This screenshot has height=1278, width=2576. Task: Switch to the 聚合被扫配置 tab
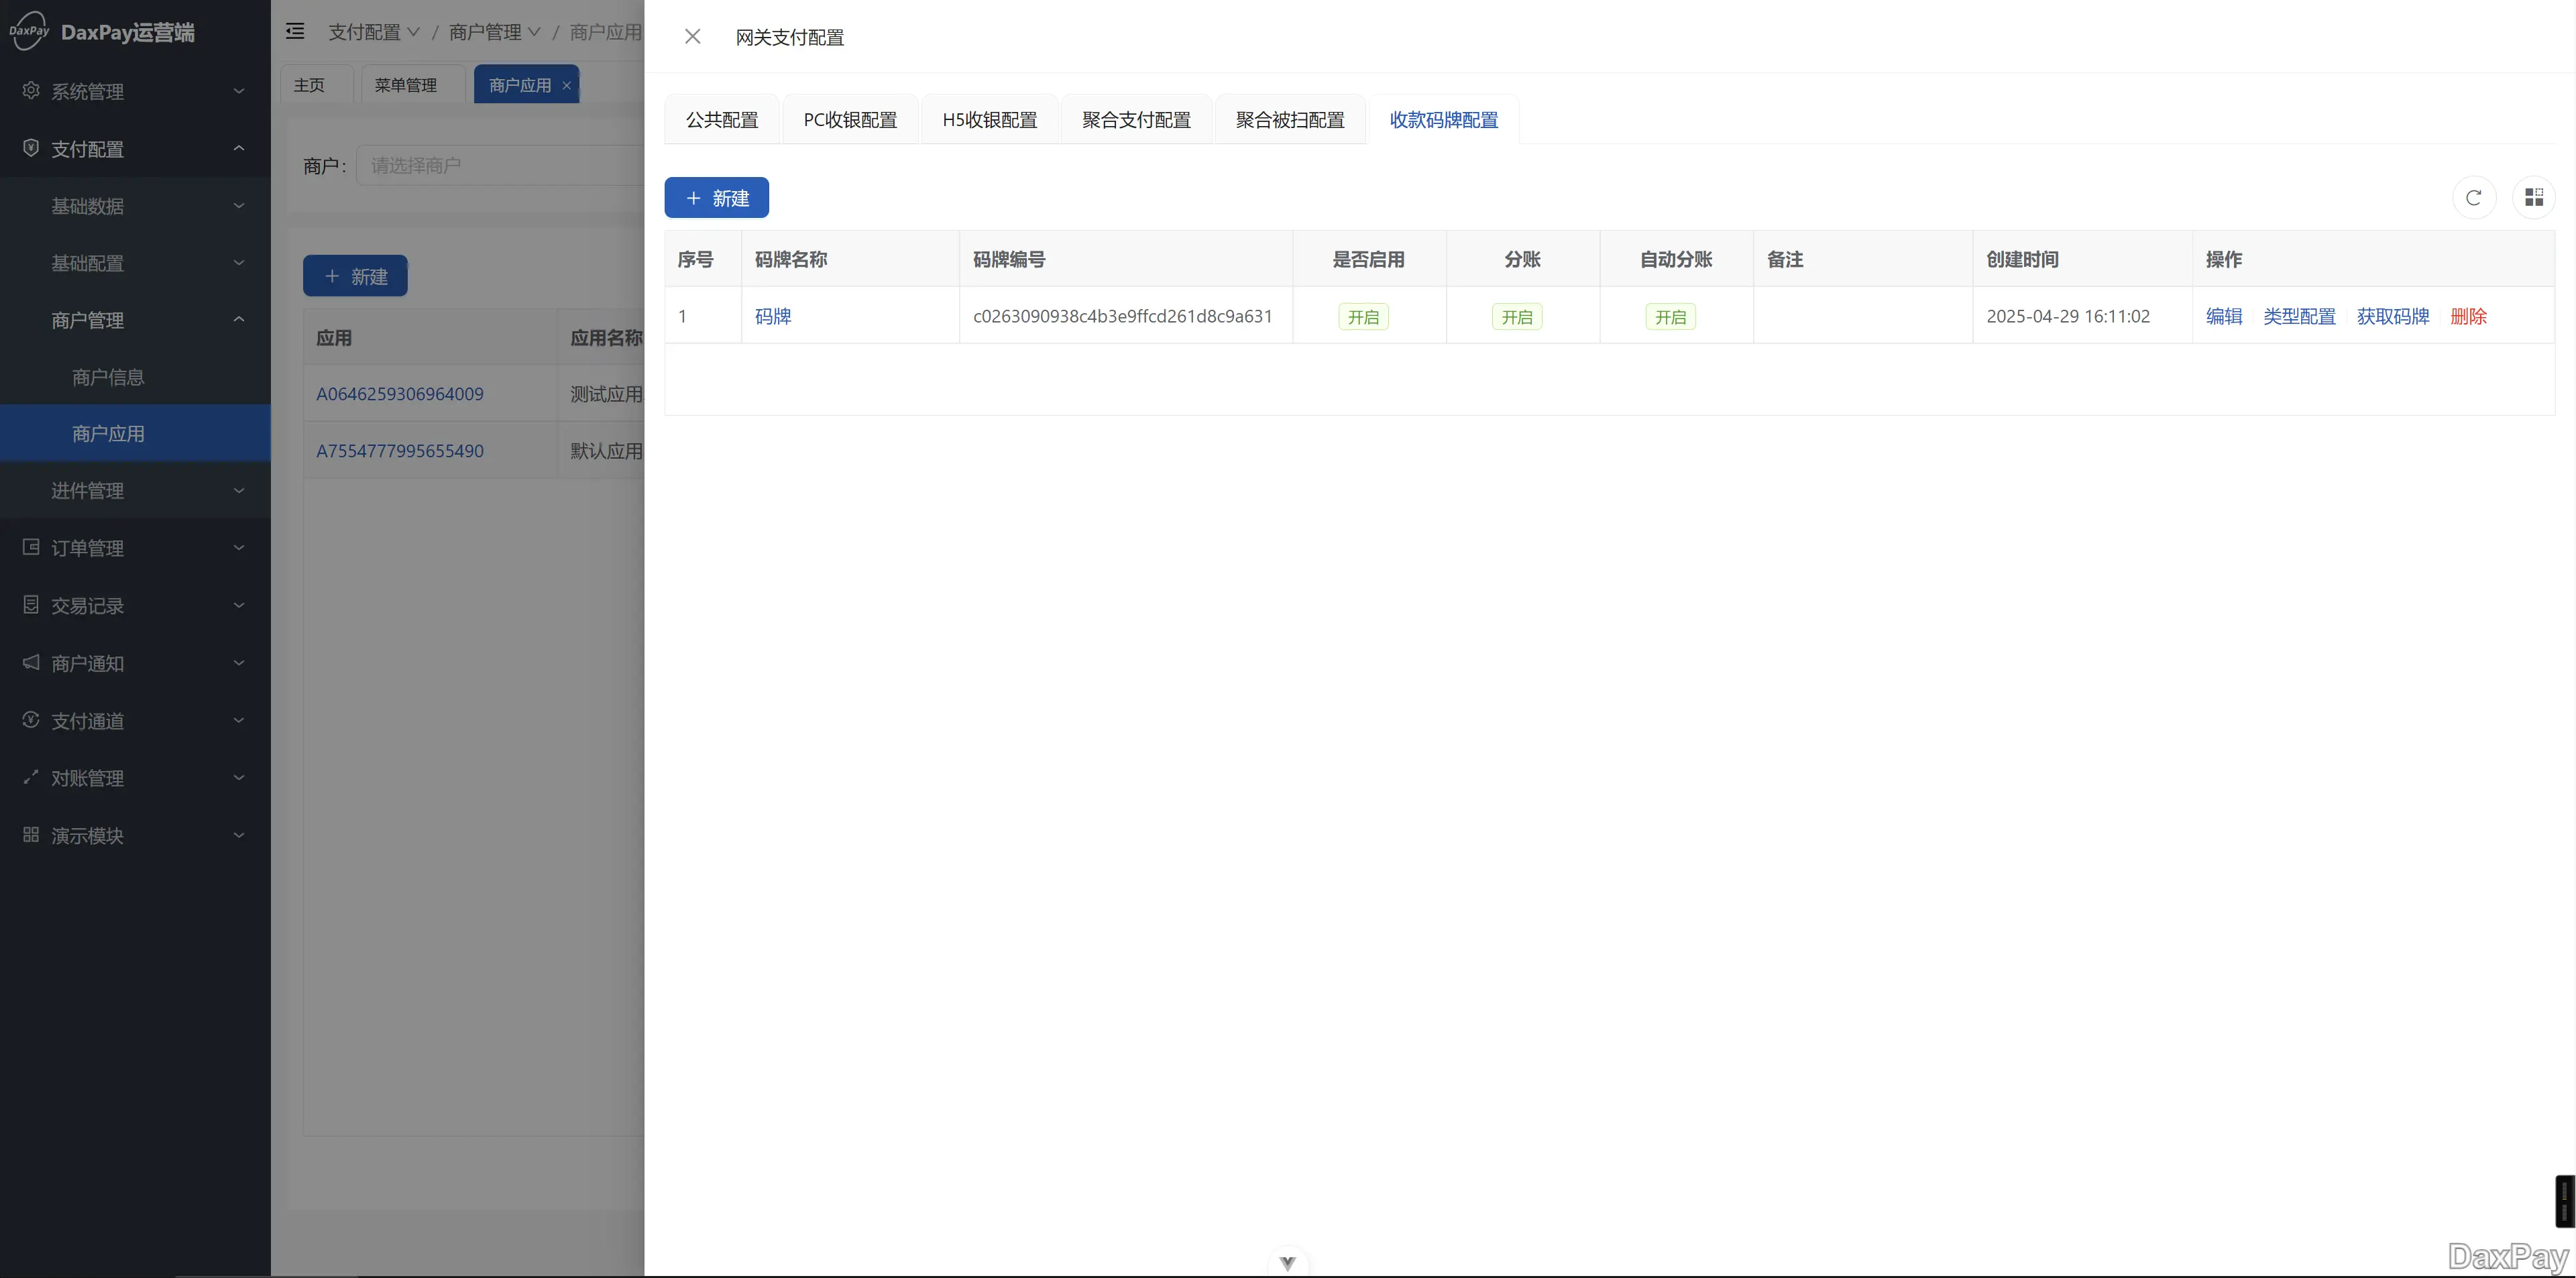pyautogui.click(x=1290, y=120)
